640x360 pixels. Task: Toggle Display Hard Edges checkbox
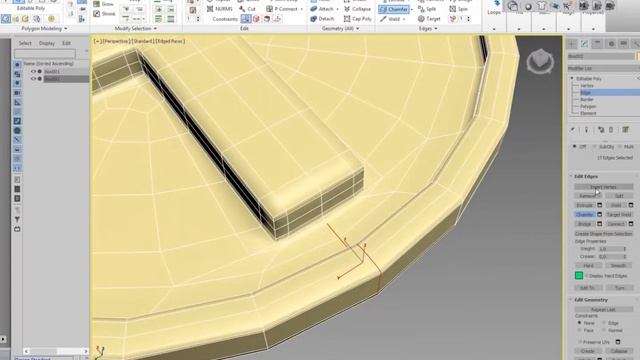click(x=587, y=276)
